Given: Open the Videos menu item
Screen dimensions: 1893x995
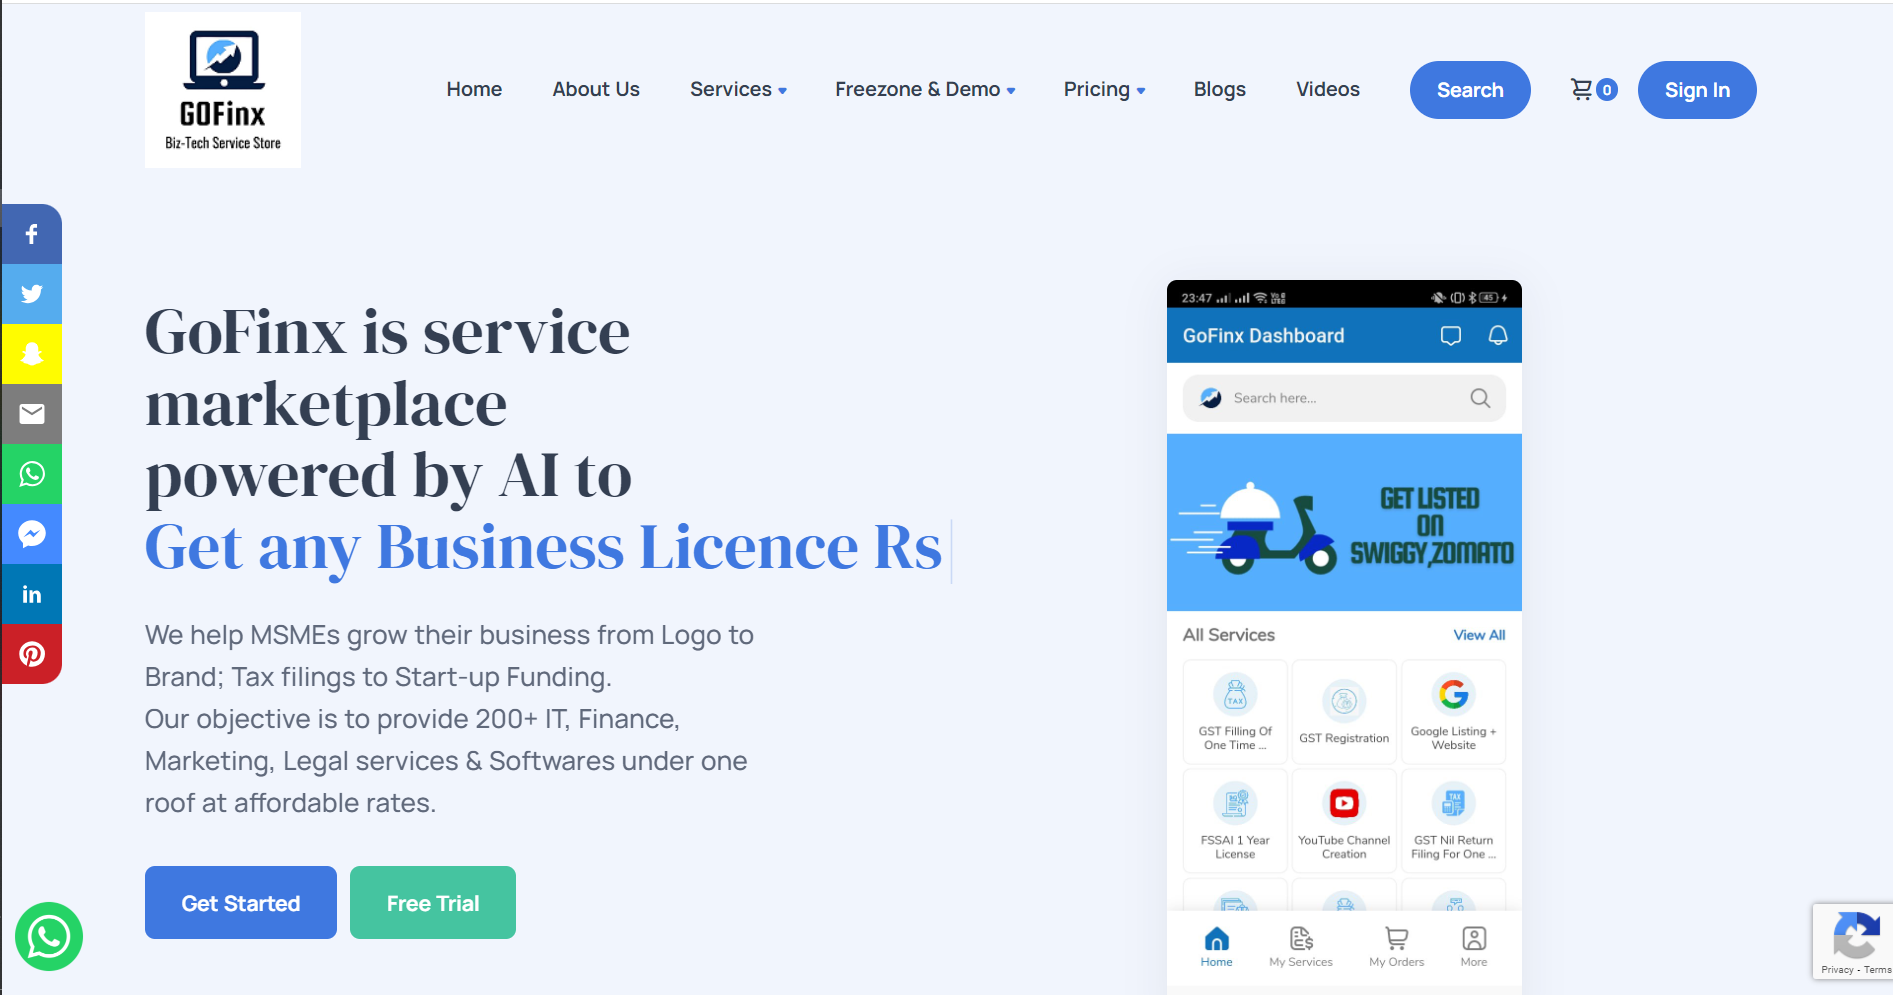Looking at the screenshot, I should point(1328,90).
